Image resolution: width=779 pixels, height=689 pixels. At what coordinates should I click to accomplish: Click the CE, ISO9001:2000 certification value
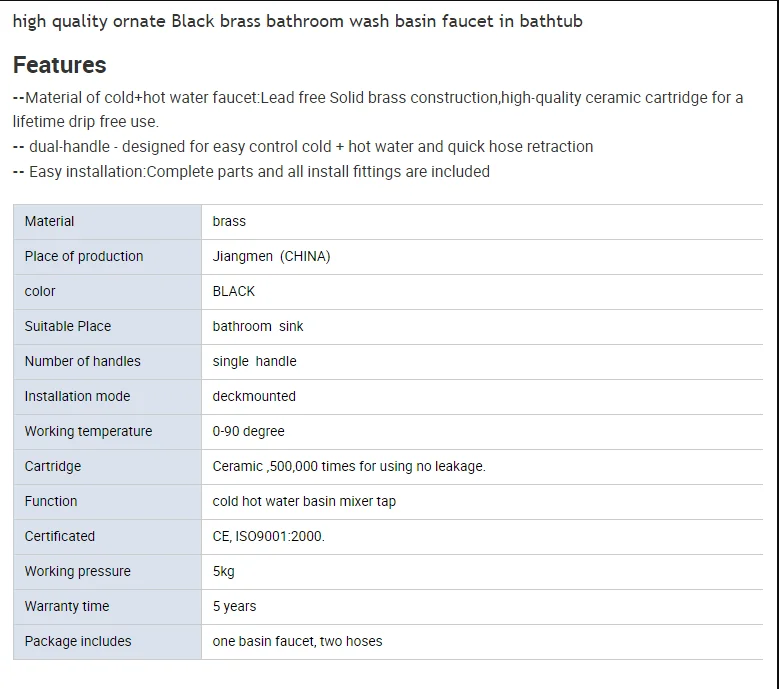pyautogui.click(x=268, y=536)
